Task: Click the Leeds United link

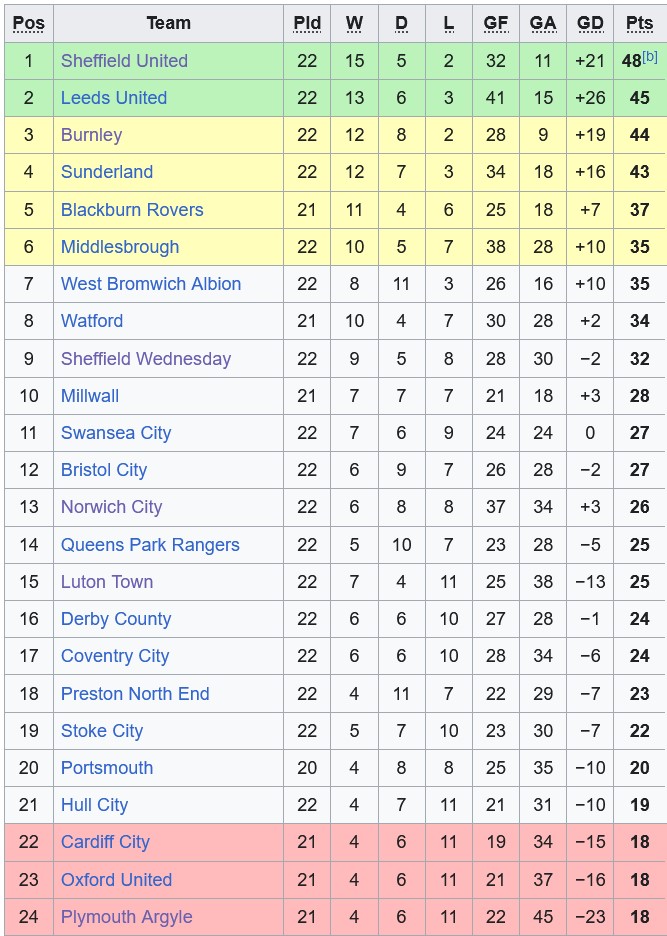Action: 114,98
